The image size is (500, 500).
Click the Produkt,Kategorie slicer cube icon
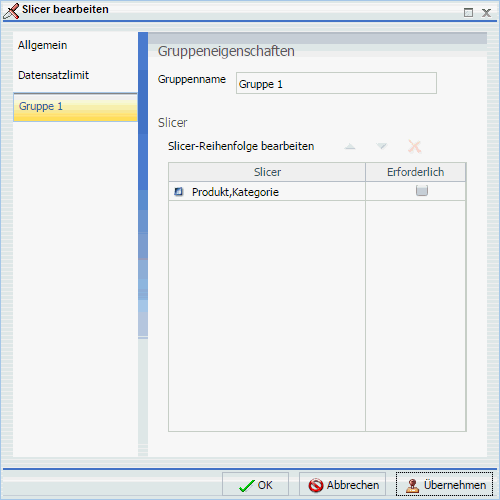pyautogui.click(x=179, y=192)
